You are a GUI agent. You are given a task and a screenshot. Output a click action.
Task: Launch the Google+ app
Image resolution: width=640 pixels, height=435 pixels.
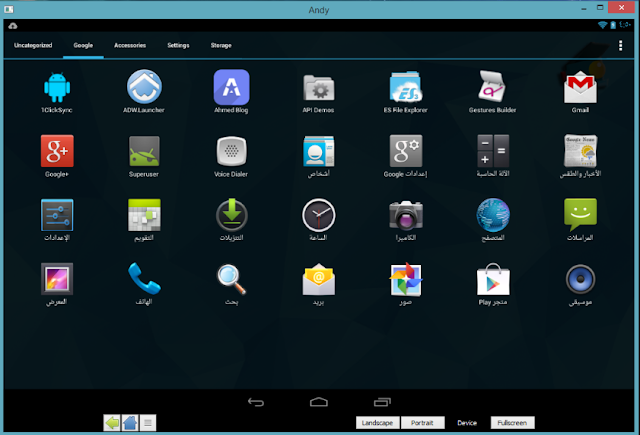click(x=57, y=151)
